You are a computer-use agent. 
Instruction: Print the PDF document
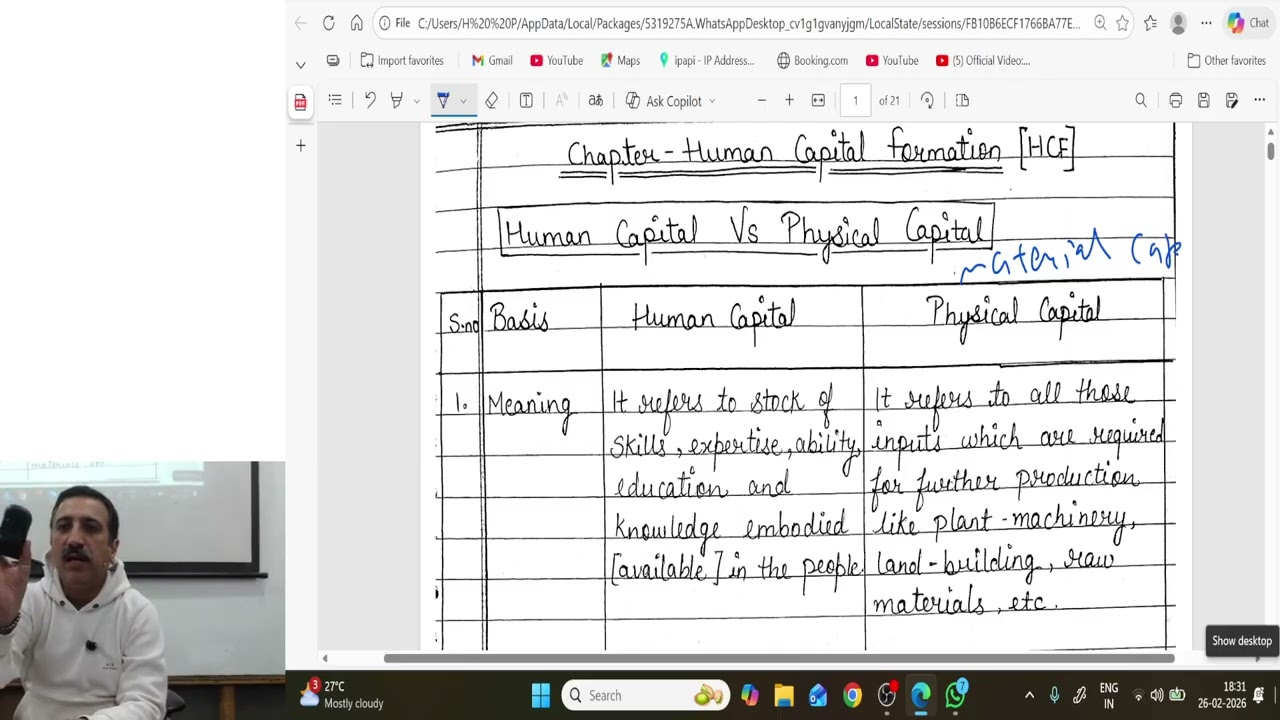(x=1176, y=100)
